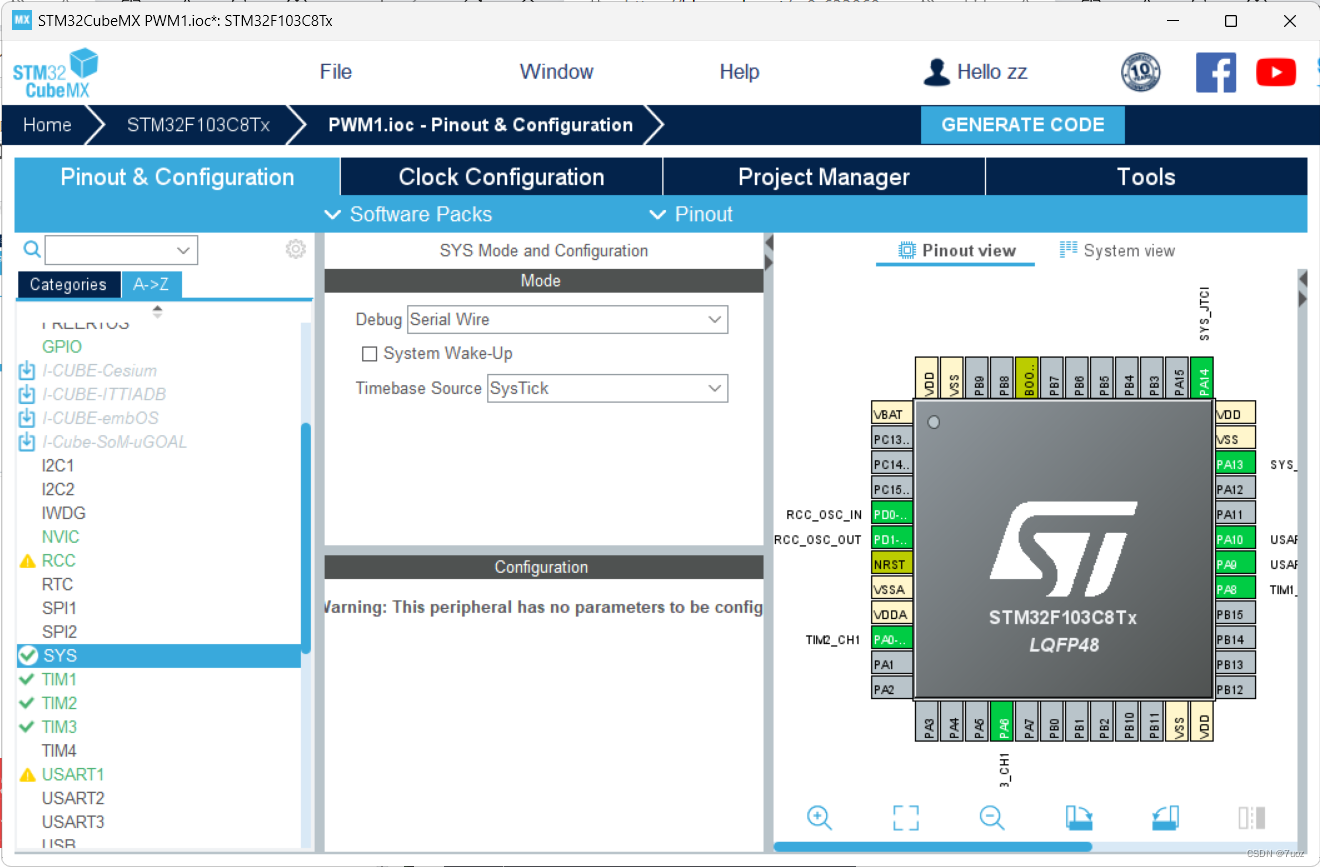Click the USART1 warning triangle icon
Screen dimensions: 1320x867
pyautogui.click(x=28, y=775)
